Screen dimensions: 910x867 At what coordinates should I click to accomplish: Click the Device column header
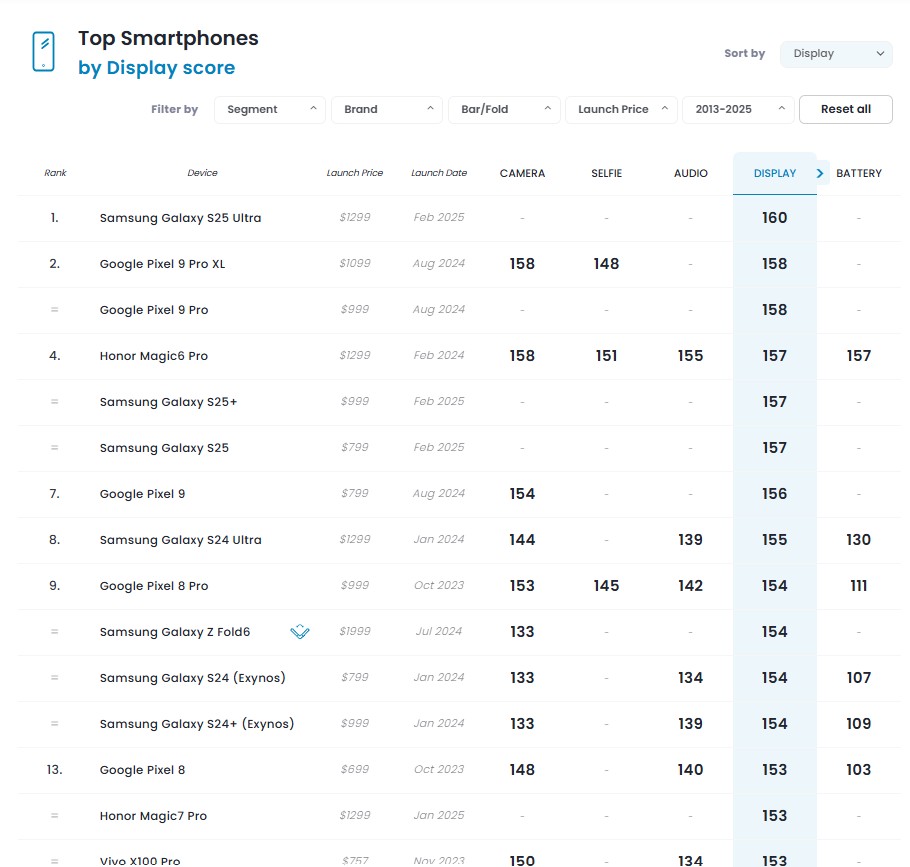(202, 173)
